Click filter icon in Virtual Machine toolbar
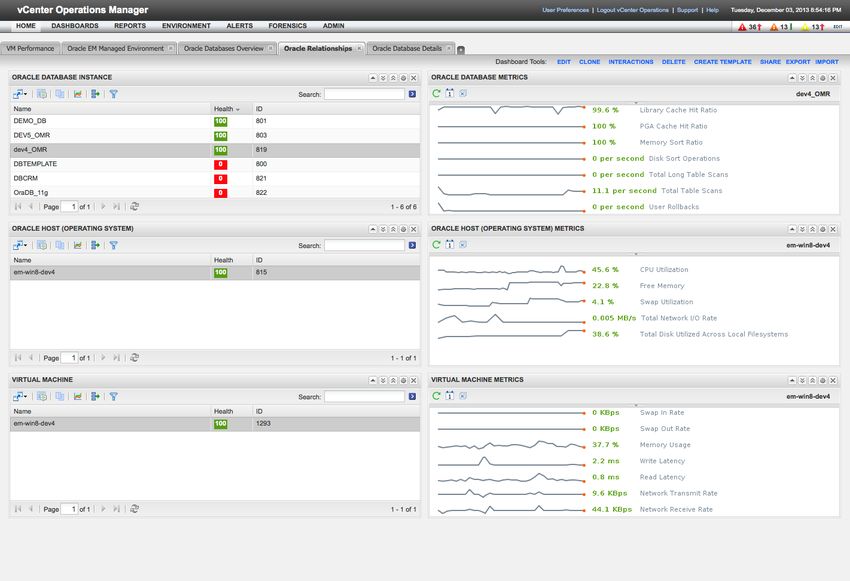 pyautogui.click(x=113, y=397)
